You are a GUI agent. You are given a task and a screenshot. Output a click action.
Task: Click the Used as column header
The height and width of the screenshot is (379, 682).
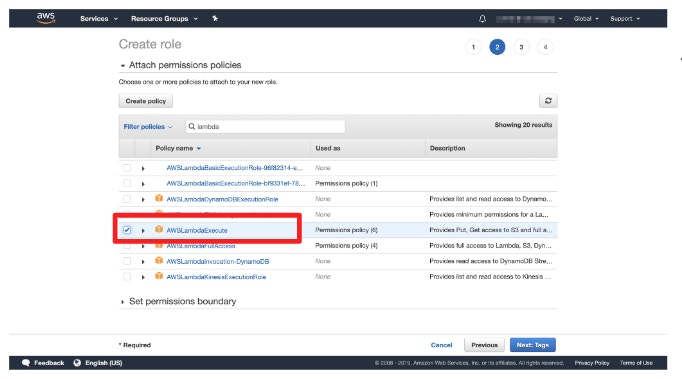[328, 148]
